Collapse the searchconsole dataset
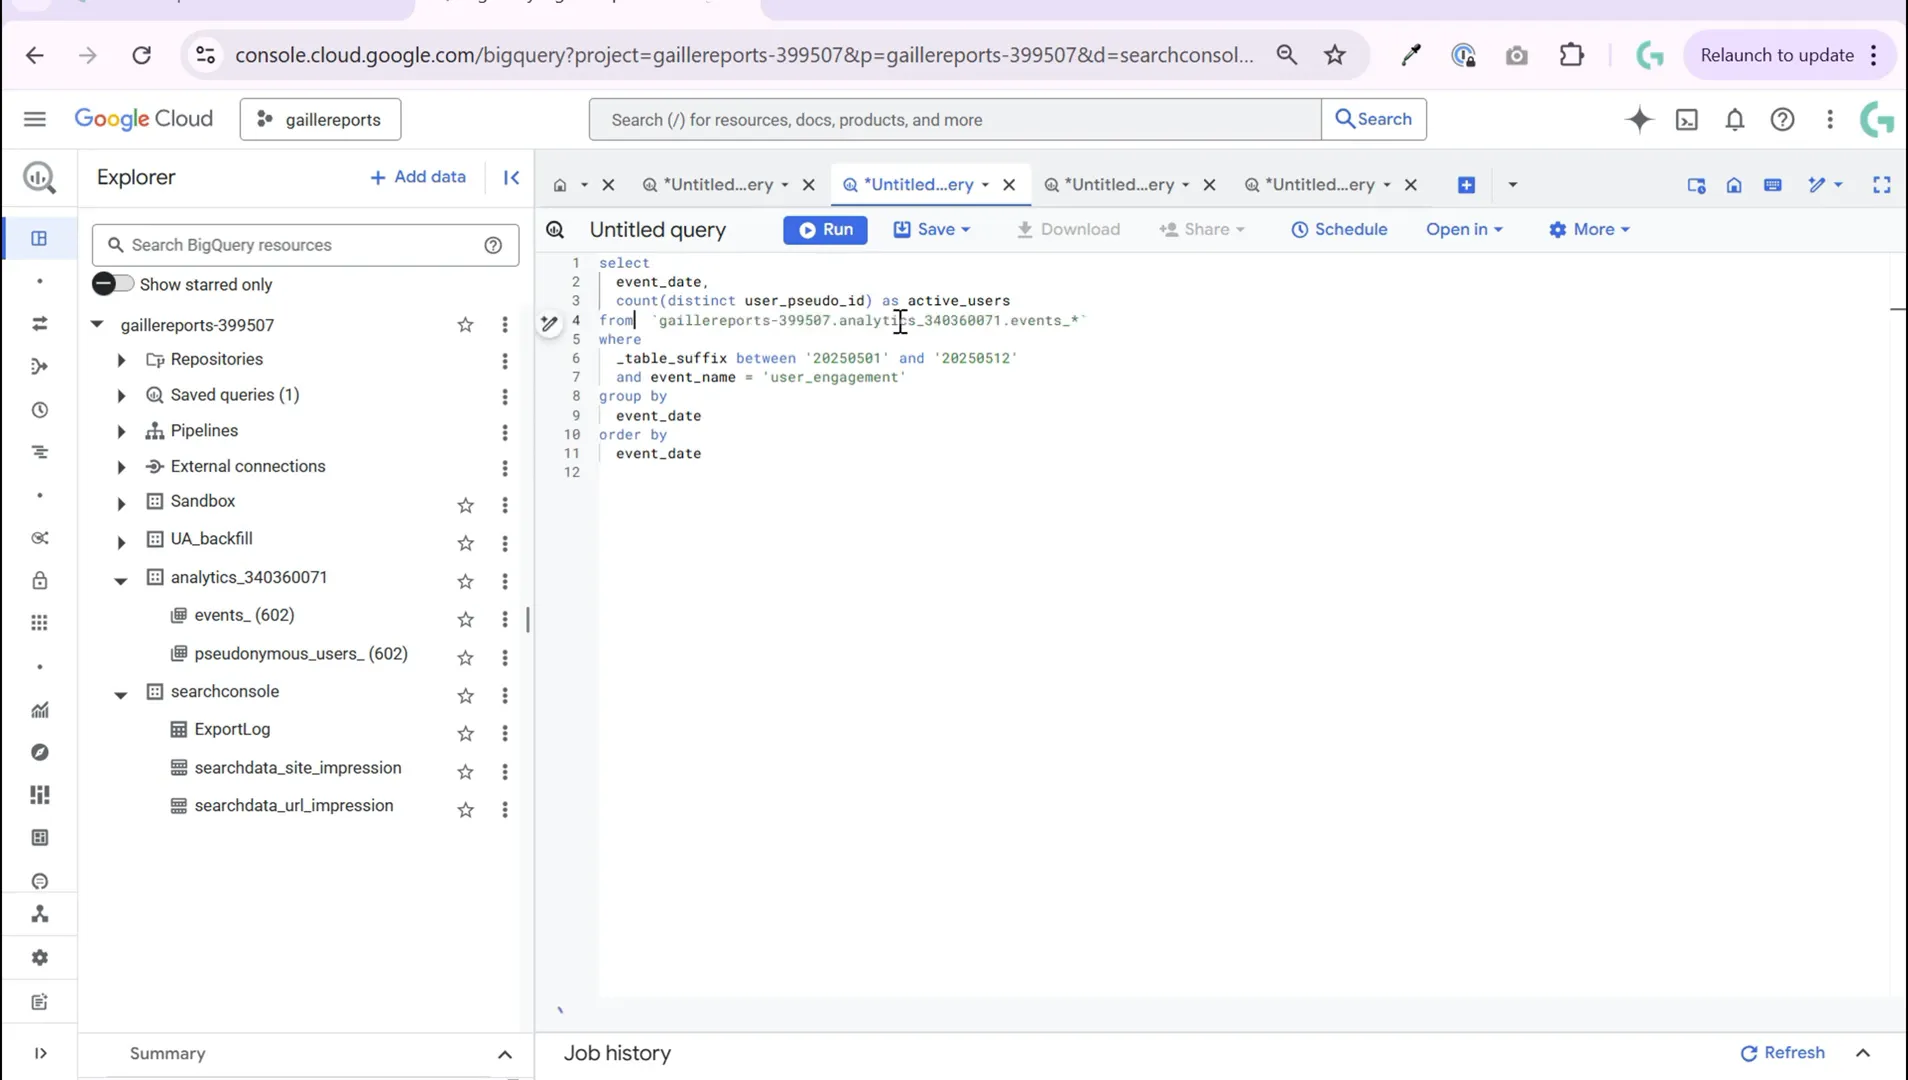Image resolution: width=1908 pixels, height=1080 pixels. pyautogui.click(x=121, y=694)
